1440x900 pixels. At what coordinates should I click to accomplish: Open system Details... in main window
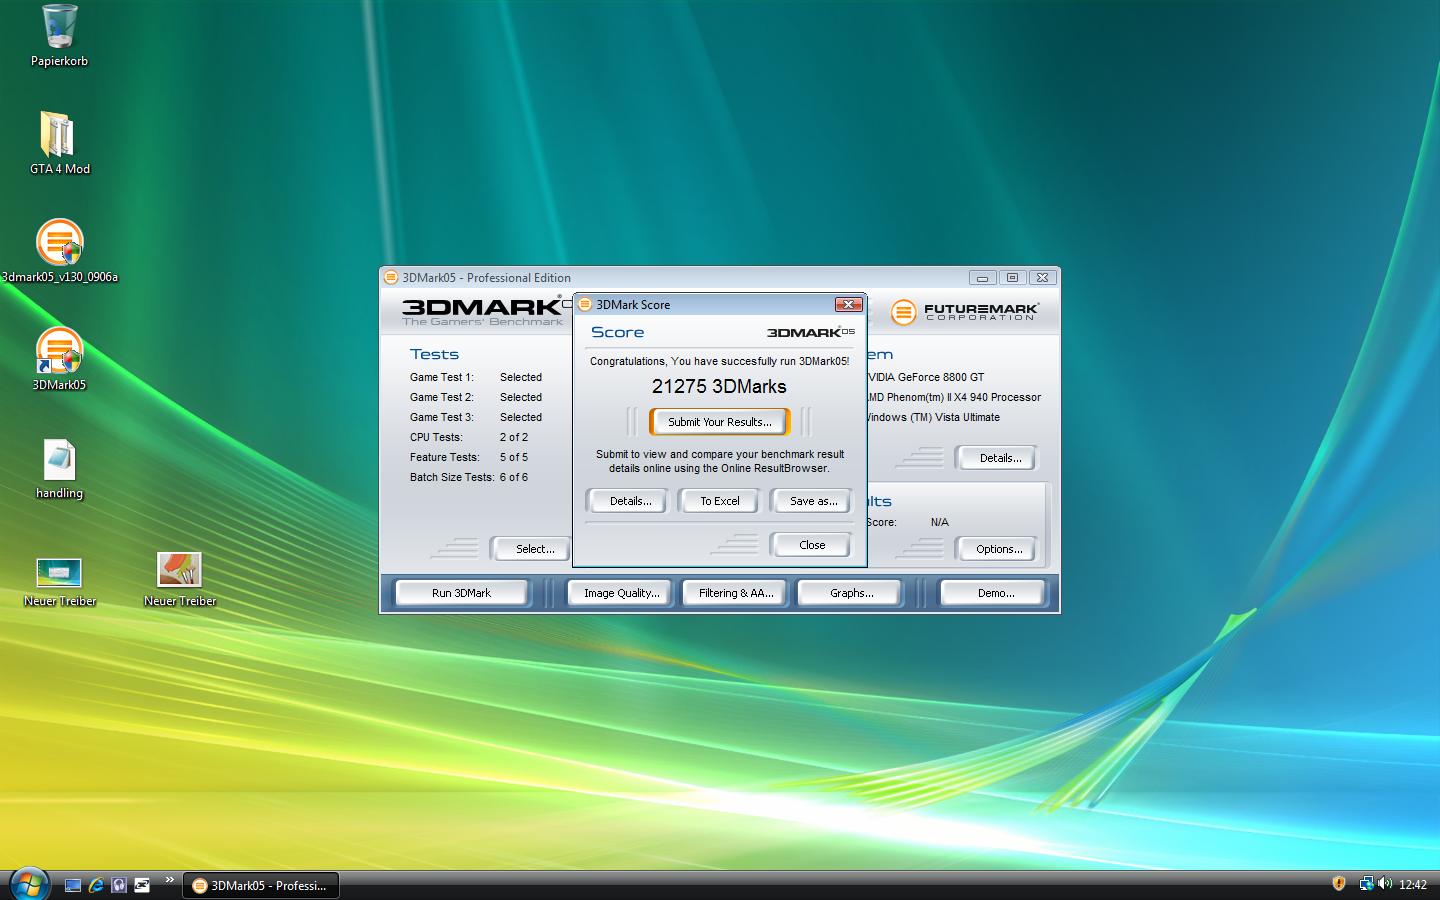tap(999, 458)
